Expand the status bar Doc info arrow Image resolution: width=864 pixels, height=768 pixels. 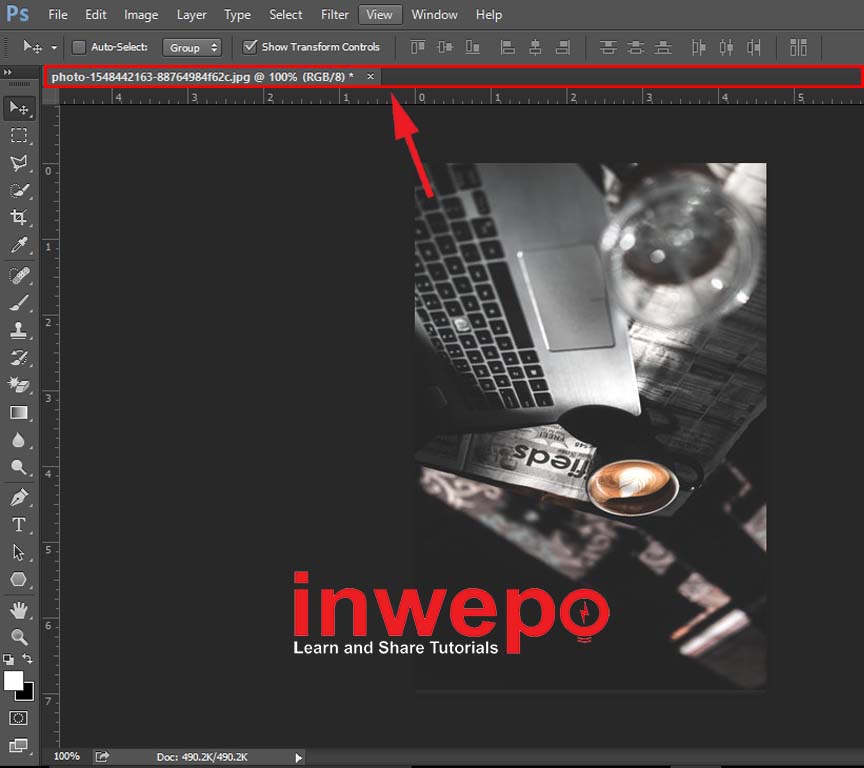pyautogui.click(x=298, y=758)
